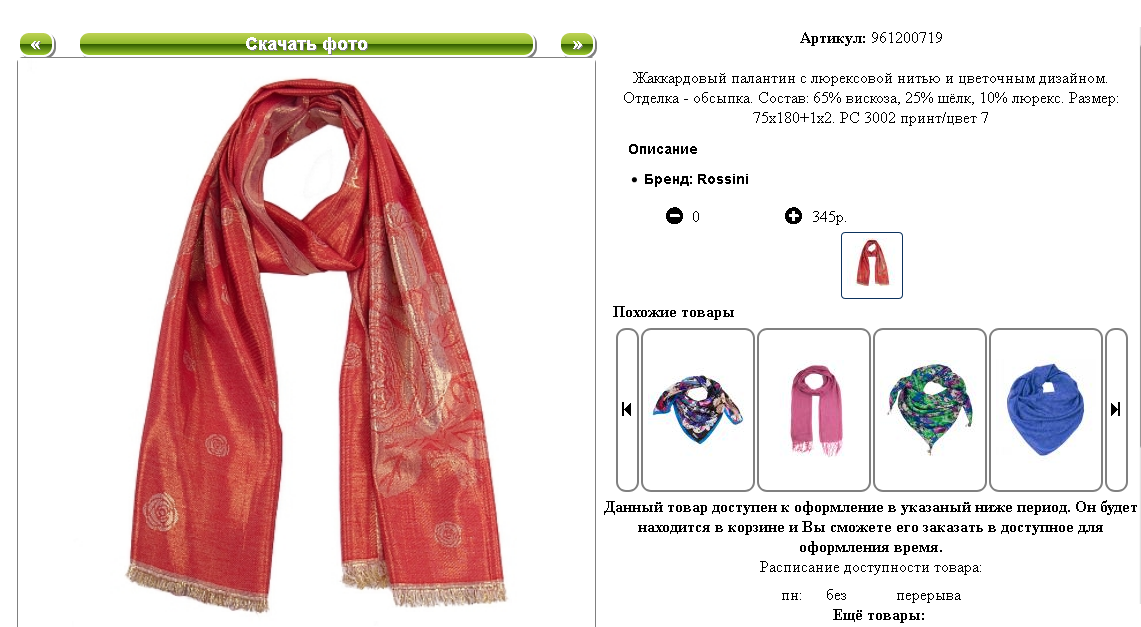Click the Скачать фото download button
This screenshot has width=1141, height=627.
(306, 44)
